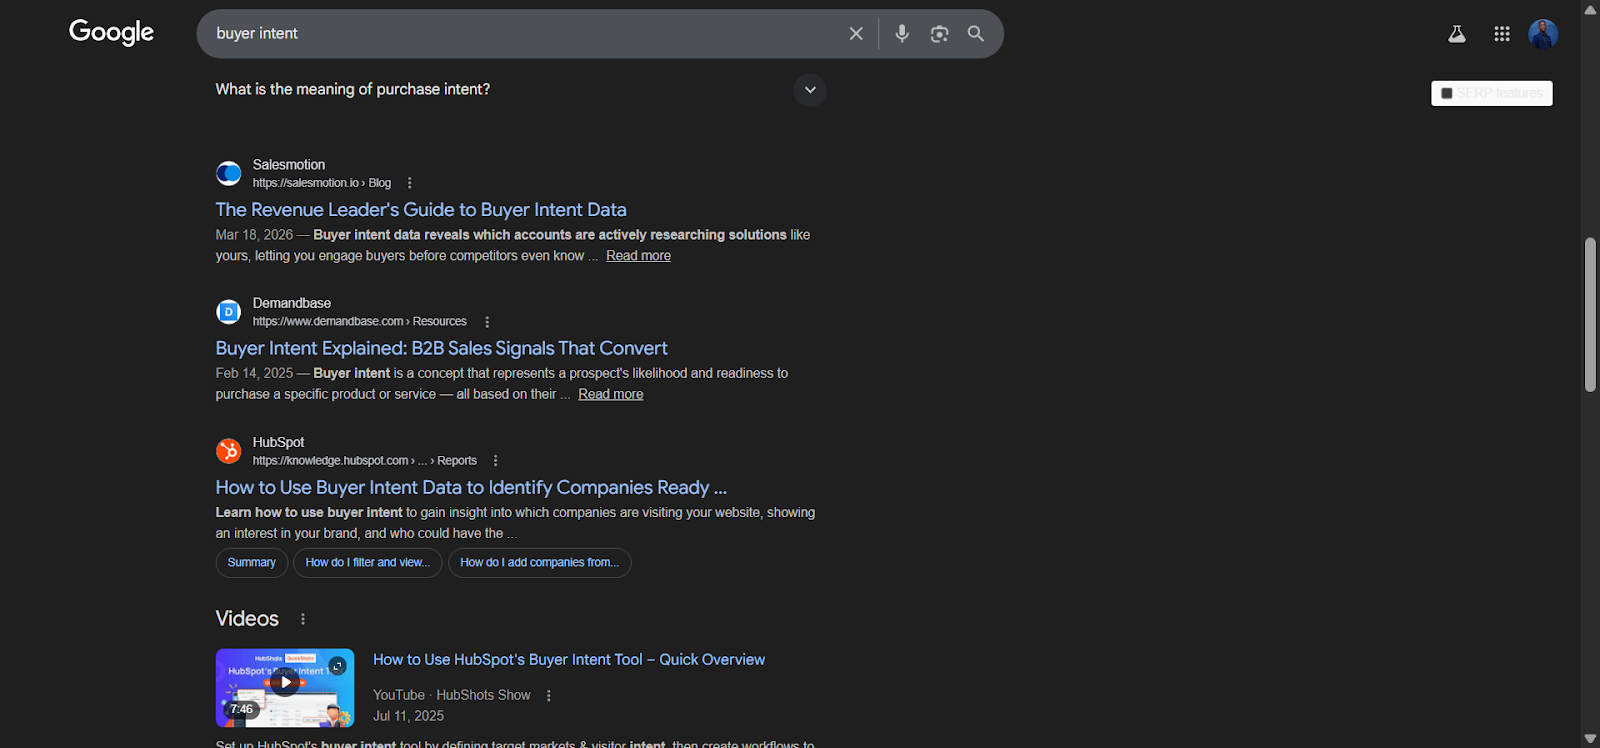
Task: Open Search Labs flask icon
Action: pyautogui.click(x=1457, y=34)
